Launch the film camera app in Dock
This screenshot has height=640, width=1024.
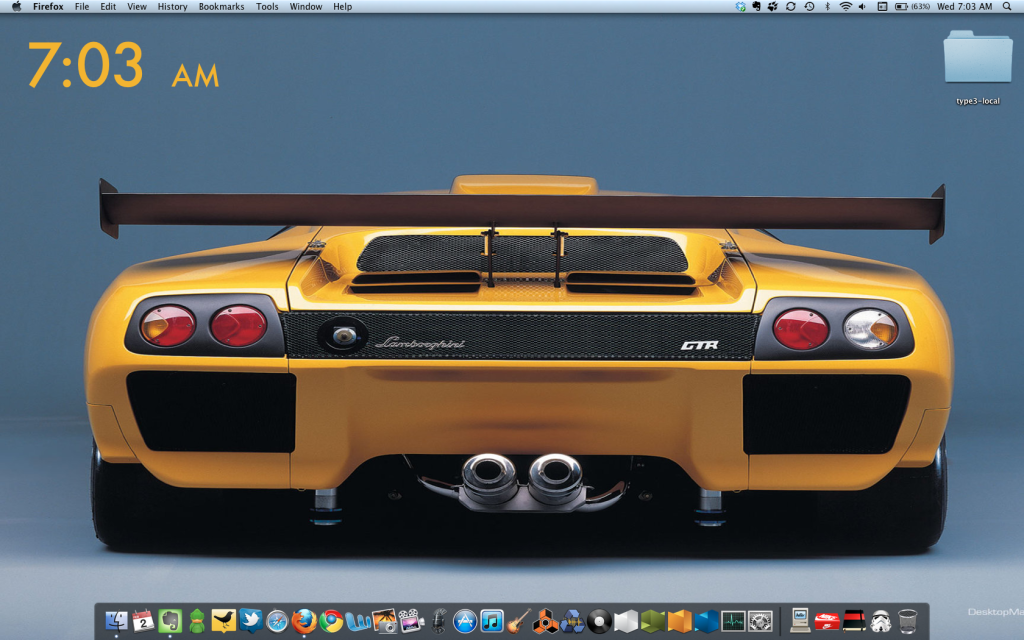(411, 621)
